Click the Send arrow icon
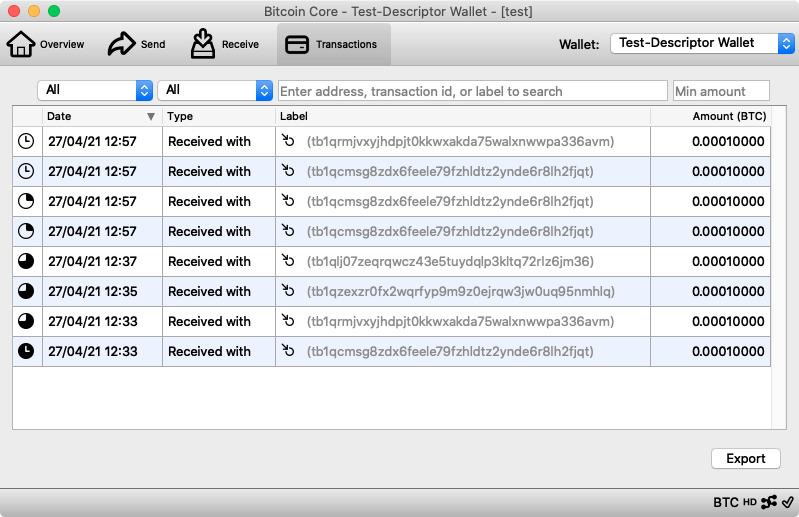 [x=121, y=44]
